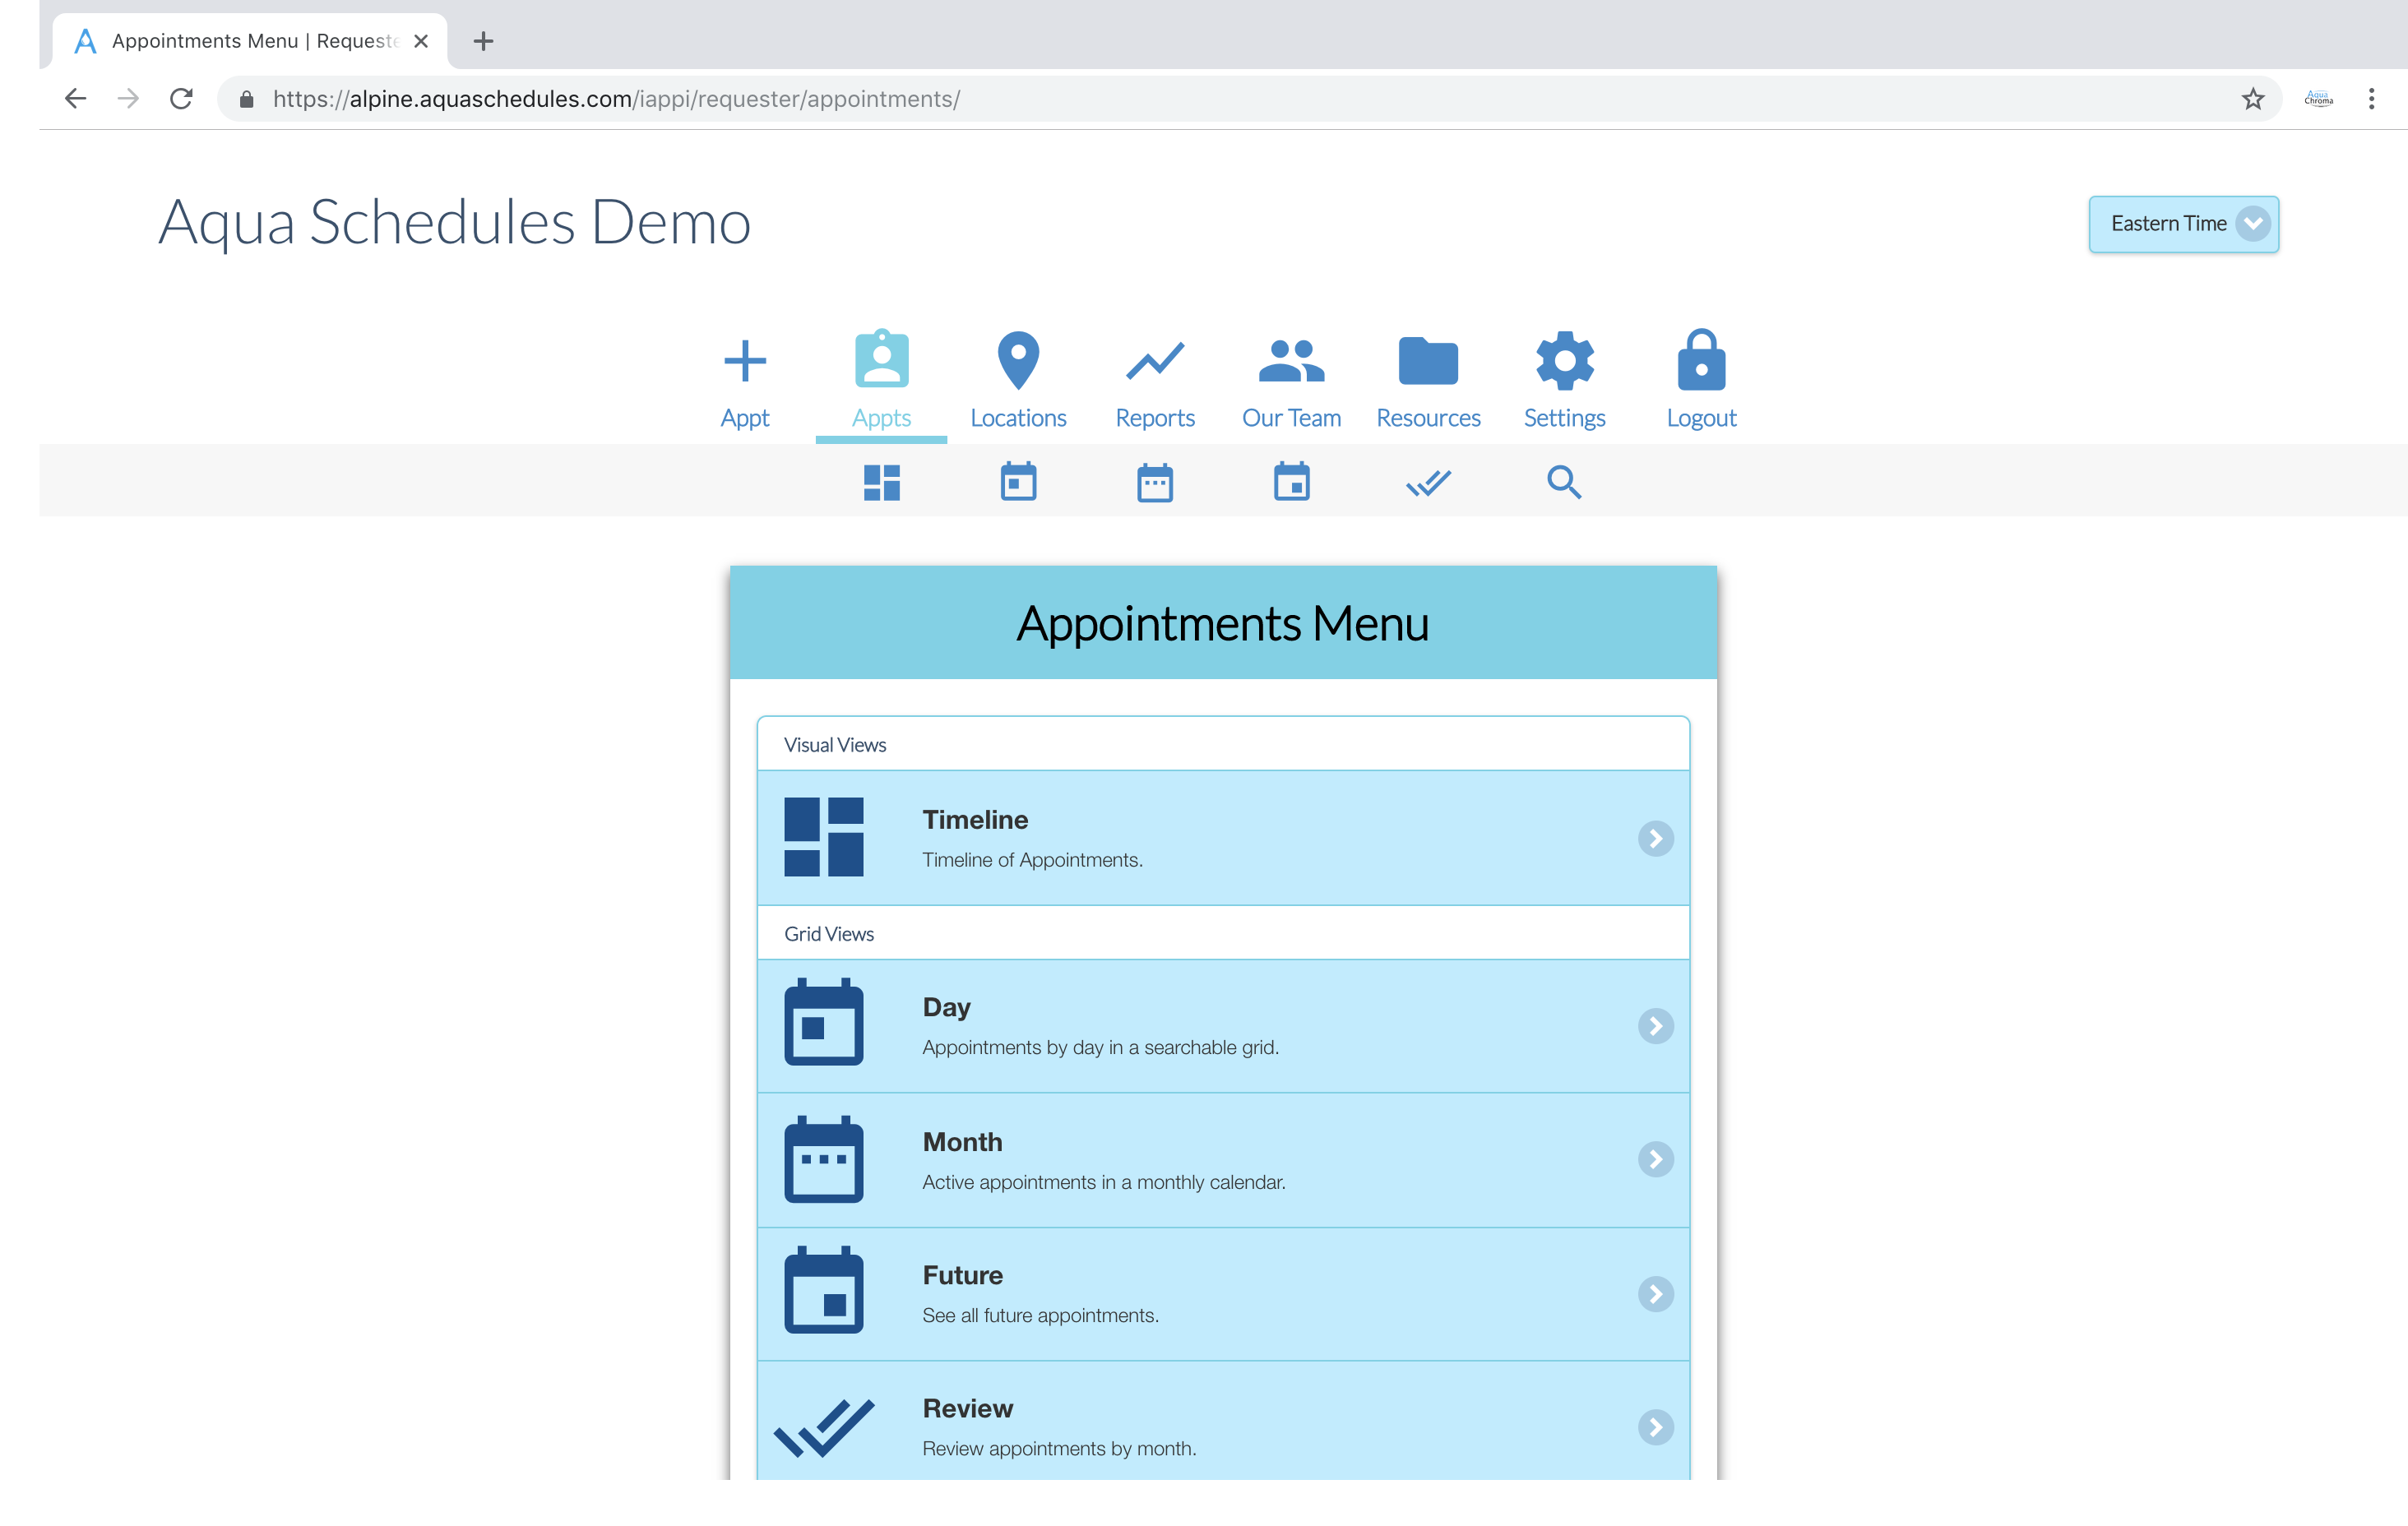Screen dimensions: 2408x1526
Task: Open the Our Team people icon
Action: pyautogui.click(x=1291, y=361)
